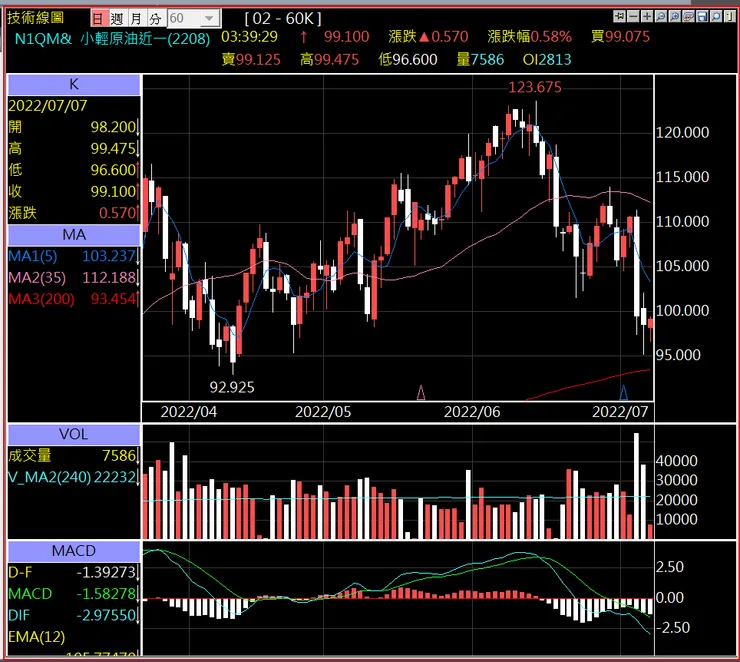Click the 120.000 price axis label
The height and width of the screenshot is (662, 740).
coord(682,133)
